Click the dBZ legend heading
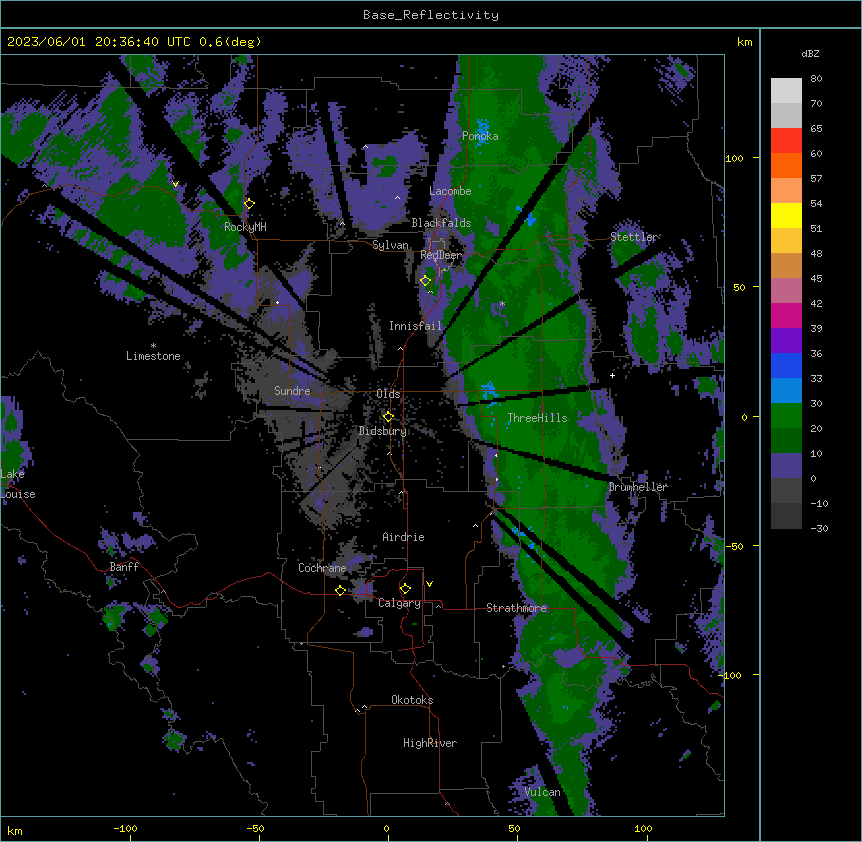Screen dimensions: 862x842 [x=810, y=53]
